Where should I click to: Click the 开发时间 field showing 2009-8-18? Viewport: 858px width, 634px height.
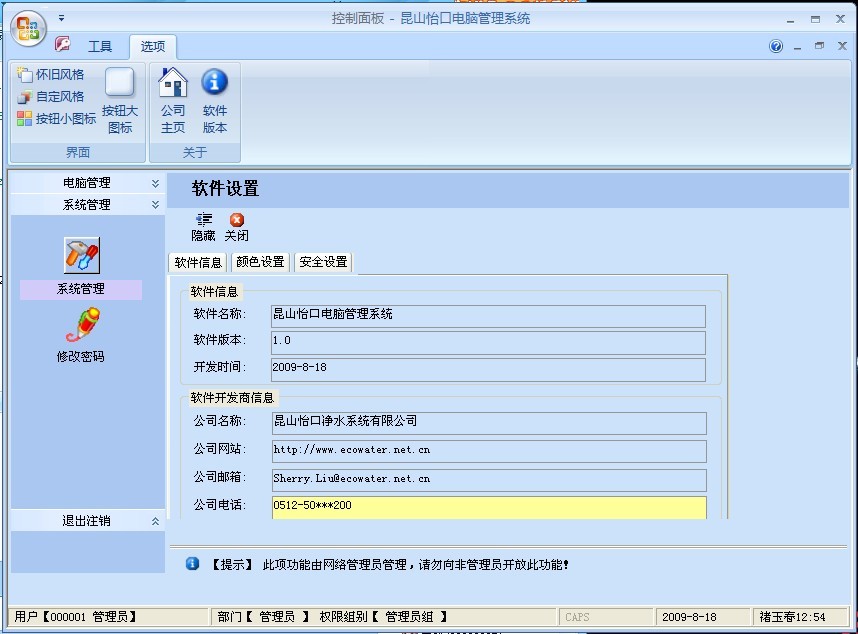point(488,369)
